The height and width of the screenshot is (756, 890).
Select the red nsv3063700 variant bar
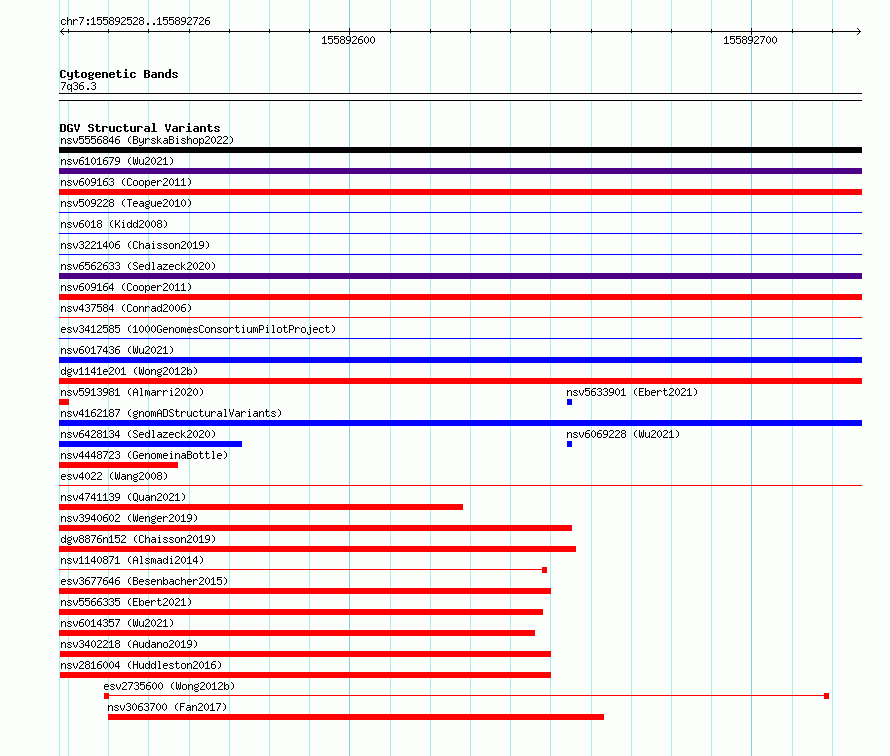coord(356,717)
